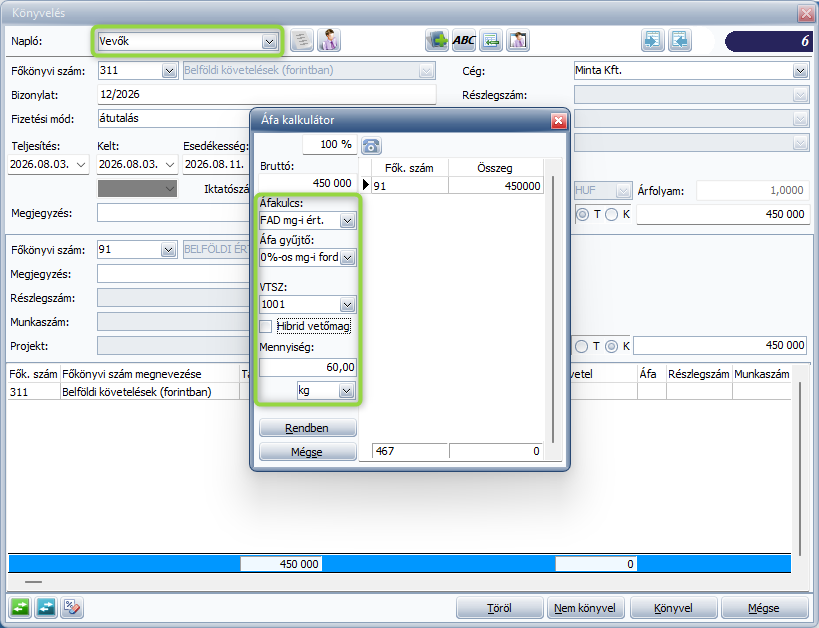Click the Áfa kalkulátor grid vertical scrollbar

pyautogui.click(x=553, y=309)
